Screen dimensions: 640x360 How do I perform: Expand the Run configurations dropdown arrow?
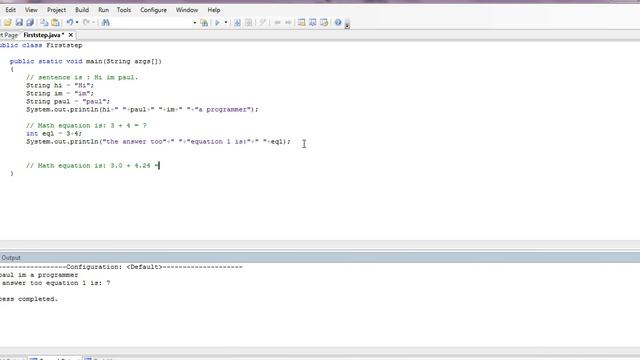pos(226,22)
